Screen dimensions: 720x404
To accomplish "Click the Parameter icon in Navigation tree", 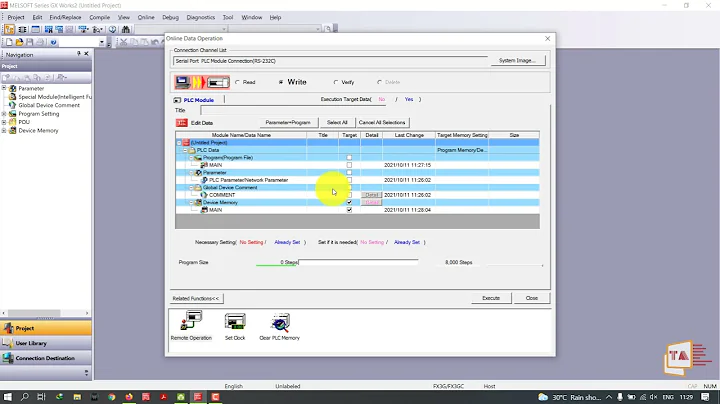I will click(13, 88).
